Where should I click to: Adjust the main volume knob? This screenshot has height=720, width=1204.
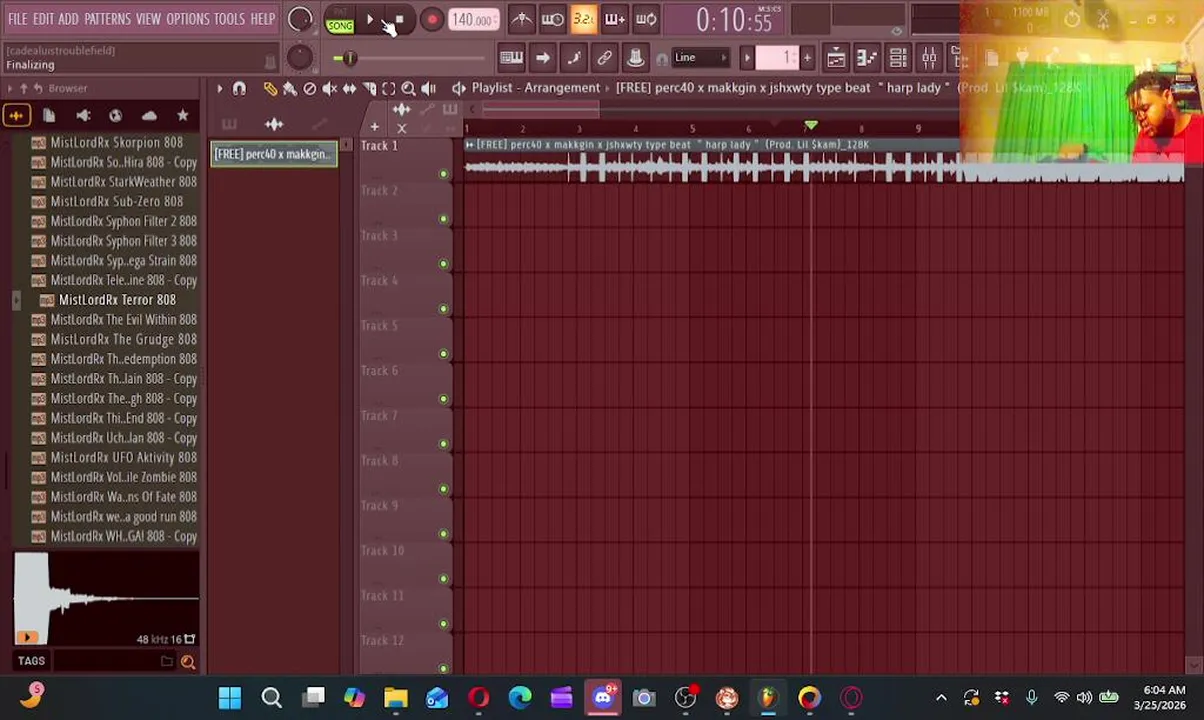(x=299, y=19)
